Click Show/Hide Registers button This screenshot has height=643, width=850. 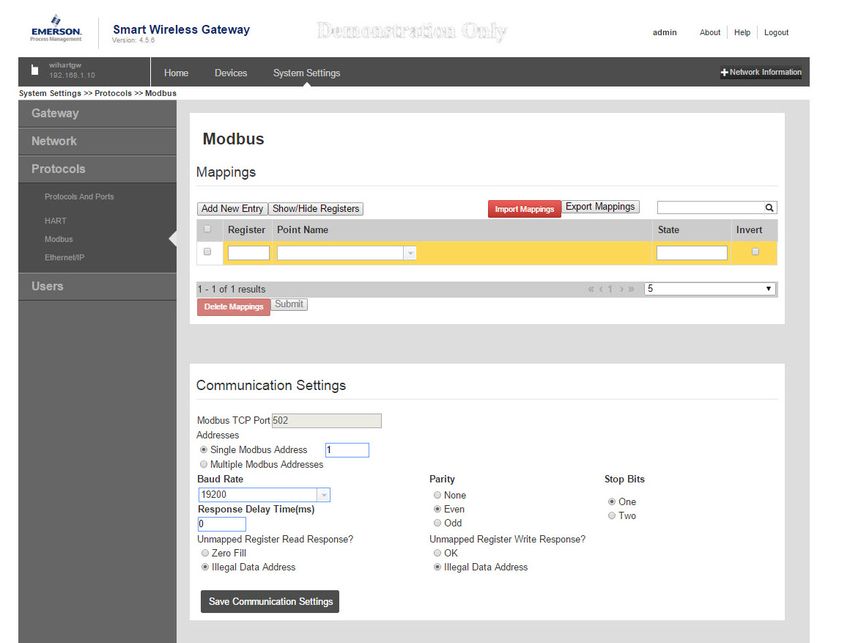pyautogui.click(x=315, y=209)
